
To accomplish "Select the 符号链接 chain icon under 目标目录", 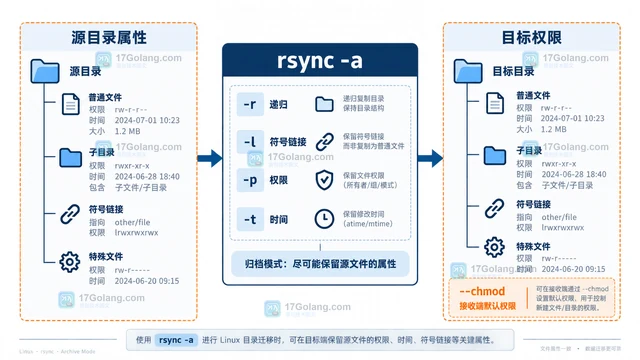I will click(x=494, y=209).
